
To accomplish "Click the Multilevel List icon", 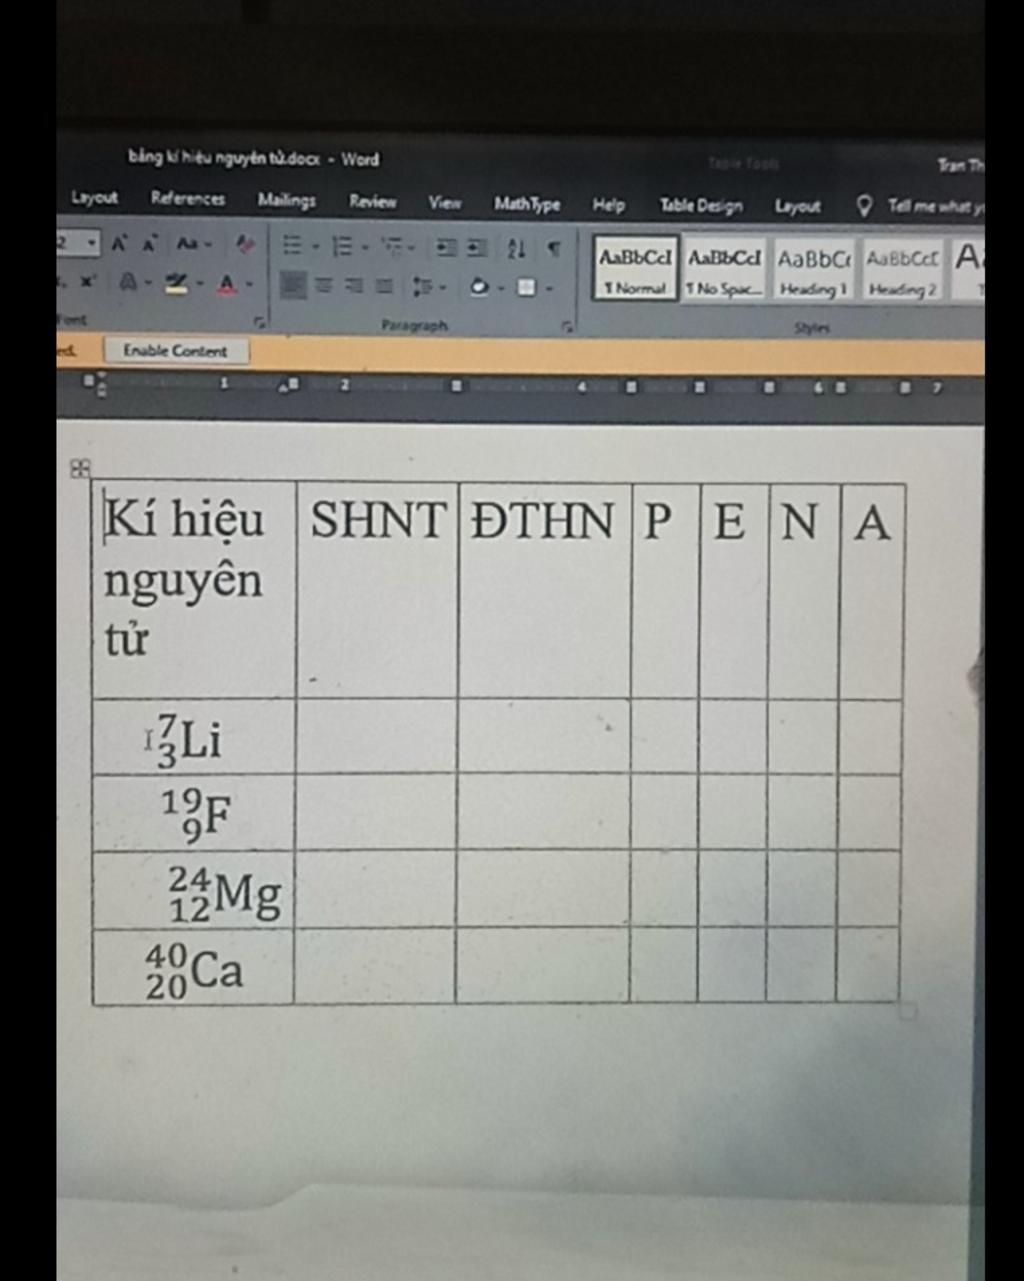I will (x=391, y=246).
